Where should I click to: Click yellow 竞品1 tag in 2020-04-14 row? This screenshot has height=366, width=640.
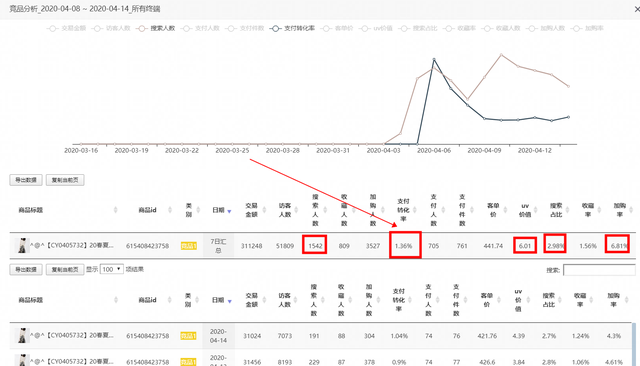tap(189, 336)
